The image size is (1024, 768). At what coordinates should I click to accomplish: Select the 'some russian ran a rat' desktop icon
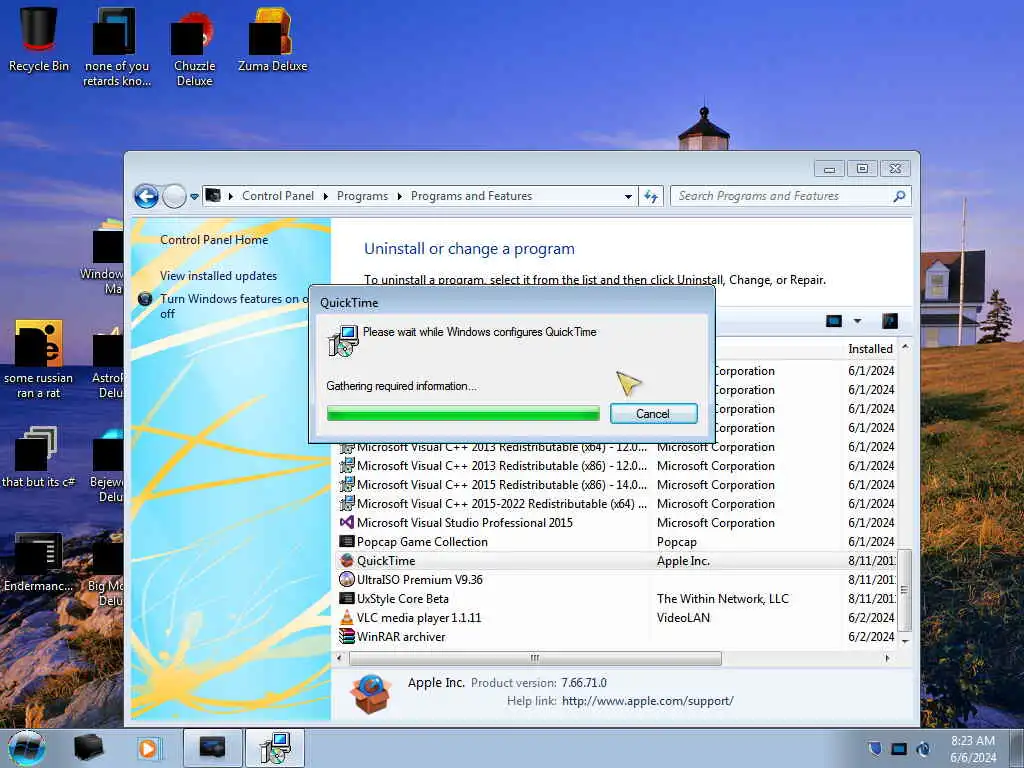click(x=39, y=359)
